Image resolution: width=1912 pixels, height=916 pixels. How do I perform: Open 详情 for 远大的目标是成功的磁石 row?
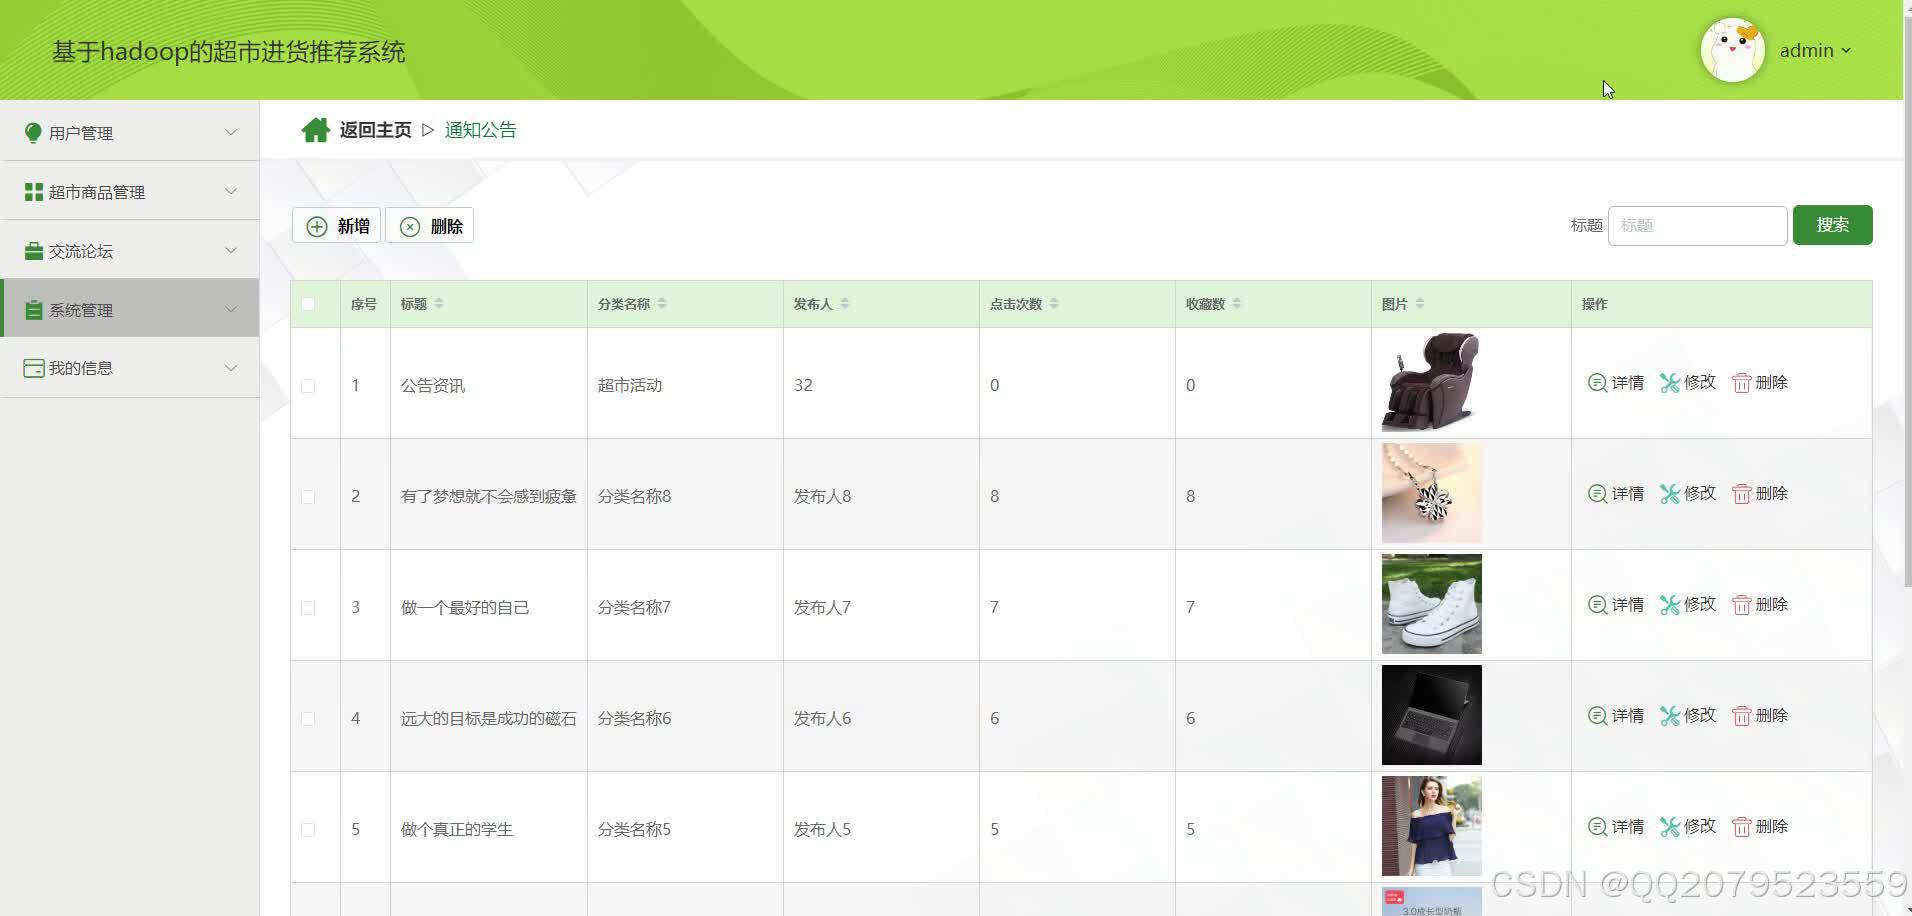1616,716
